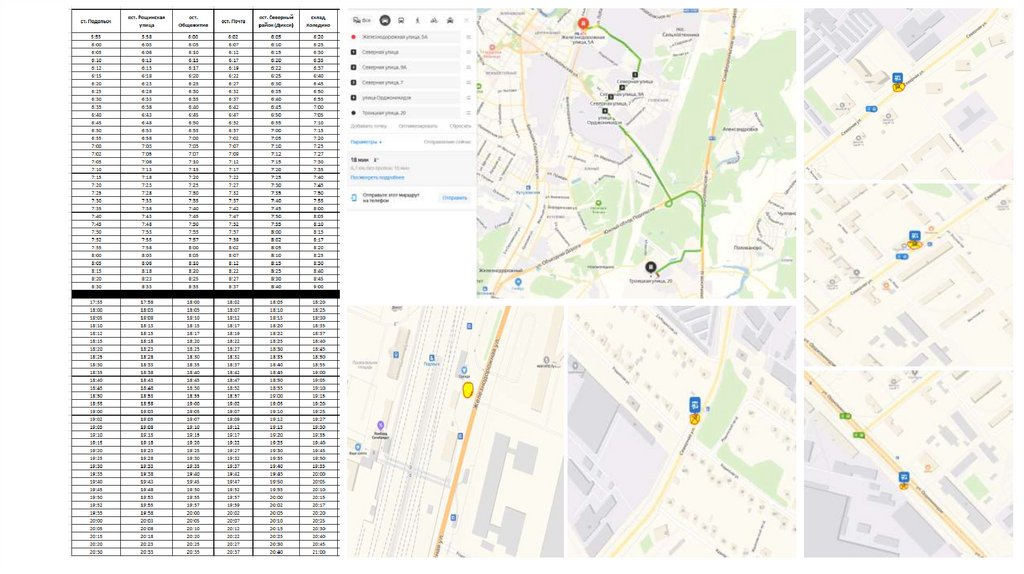This screenshot has width=1024, height=574.
Task: Open the 'Посмотреть подробнее' link
Action: point(379,176)
